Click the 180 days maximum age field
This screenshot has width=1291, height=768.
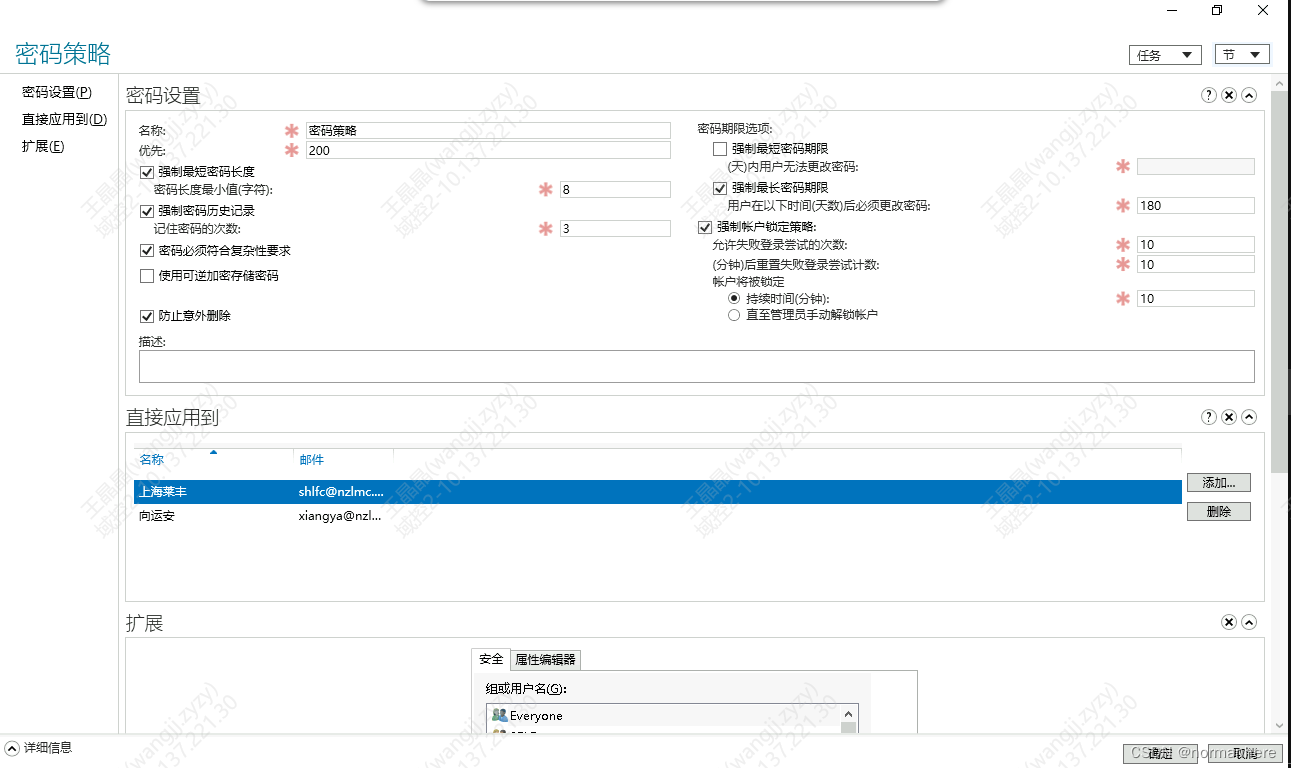coord(1195,205)
